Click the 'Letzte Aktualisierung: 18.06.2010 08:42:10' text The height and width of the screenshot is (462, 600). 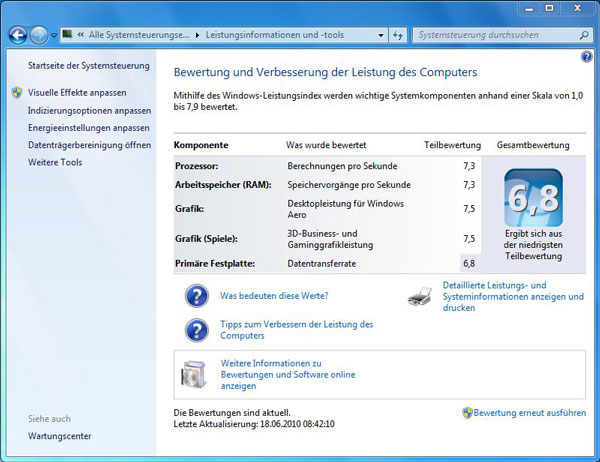click(254, 424)
